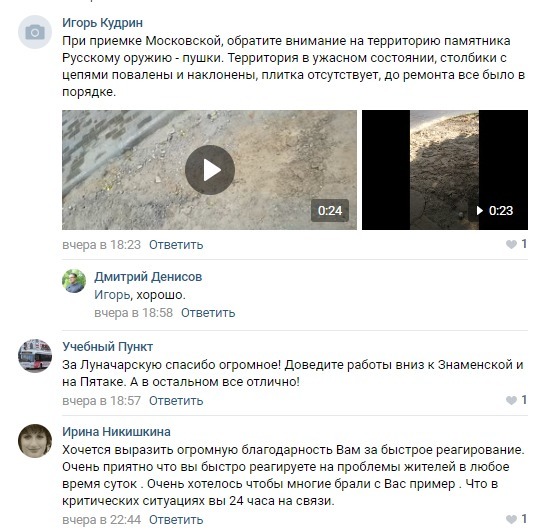Viewport: 541px width, 532px height.
Task: Like Игорь Кудрин's comment with heart
Action: [511, 244]
